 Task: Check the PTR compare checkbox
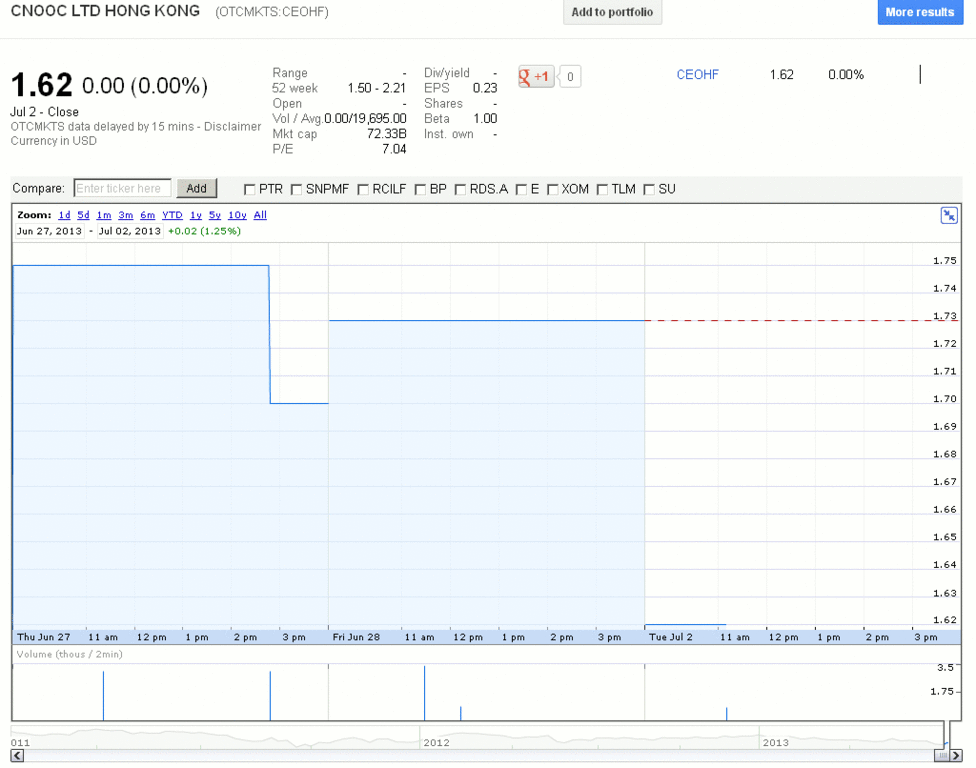click(250, 190)
